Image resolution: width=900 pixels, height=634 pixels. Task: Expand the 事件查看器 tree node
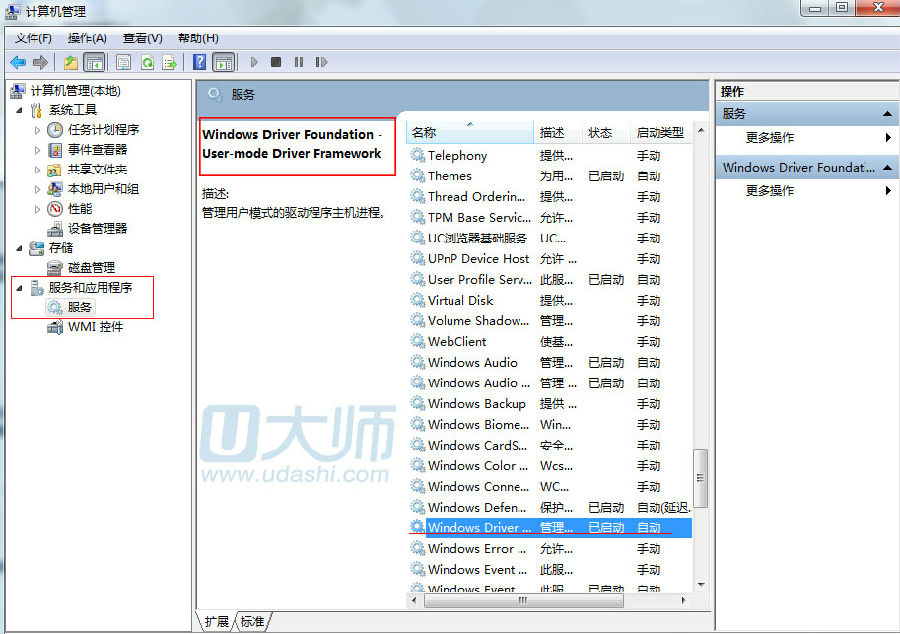38,150
